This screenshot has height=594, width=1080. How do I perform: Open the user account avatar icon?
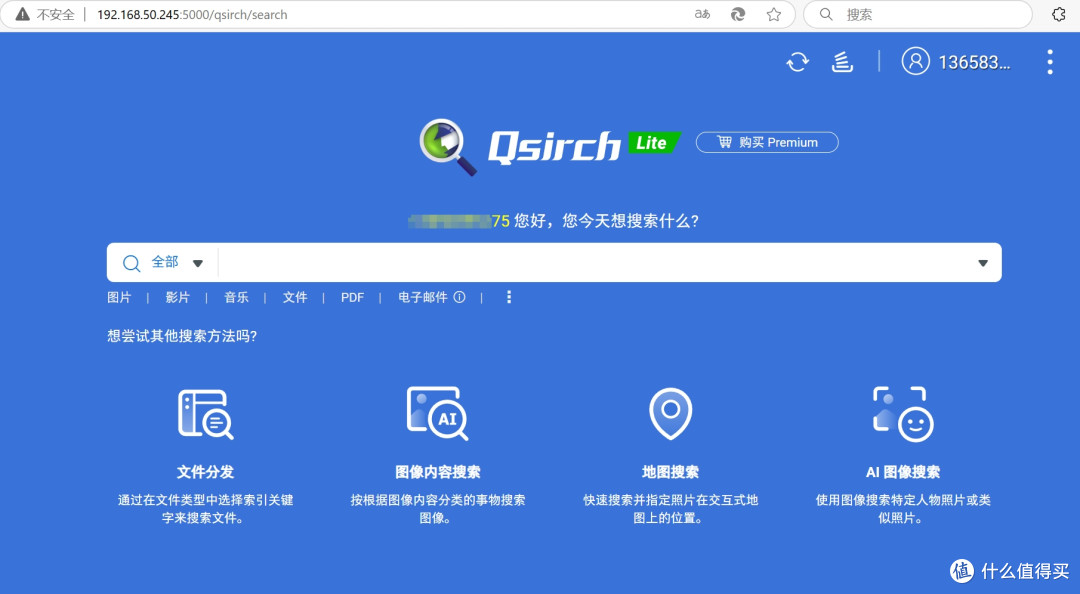point(915,61)
